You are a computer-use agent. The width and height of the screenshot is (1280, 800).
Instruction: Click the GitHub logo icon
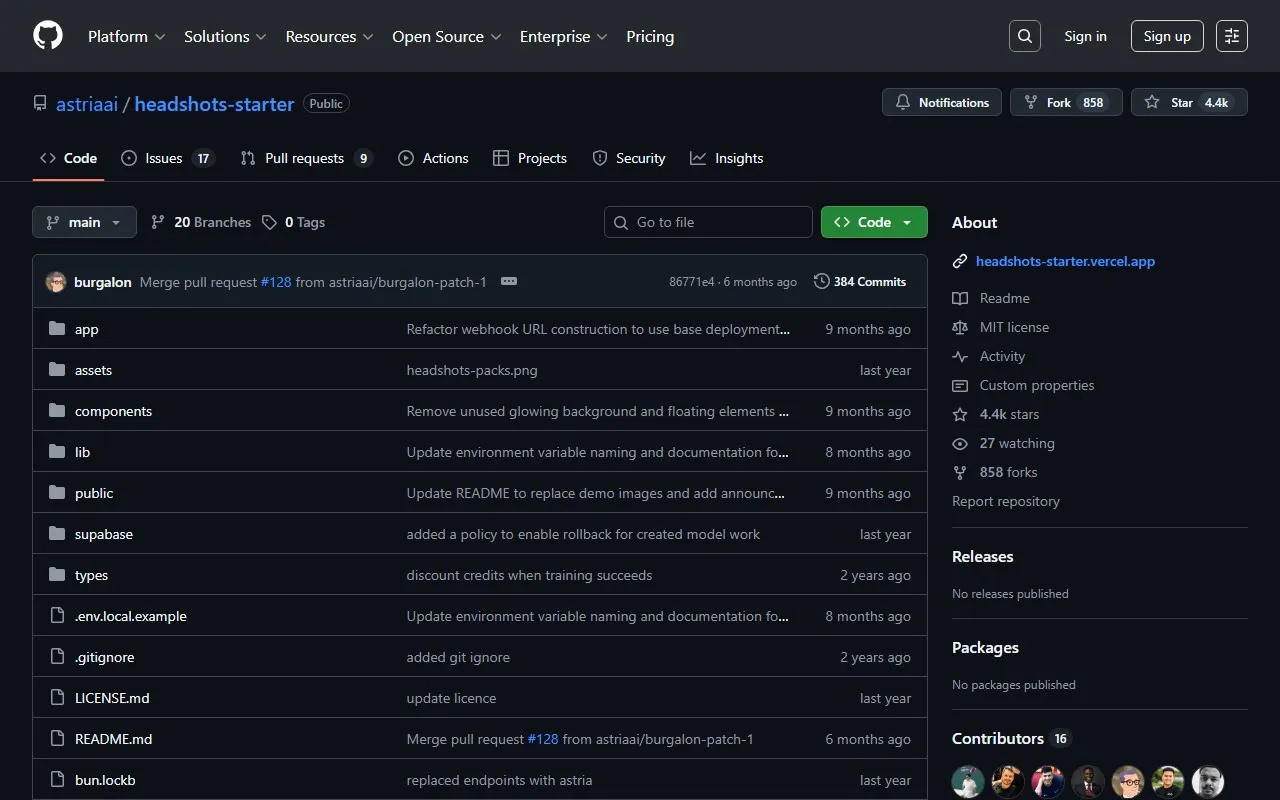click(x=48, y=36)
